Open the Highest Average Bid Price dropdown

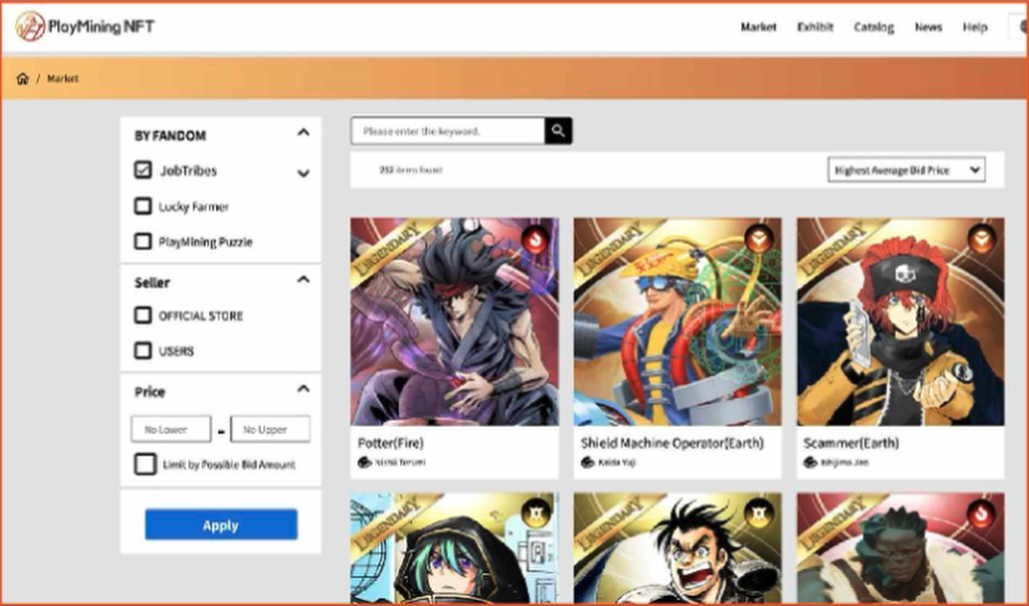(x=906, y=170)
